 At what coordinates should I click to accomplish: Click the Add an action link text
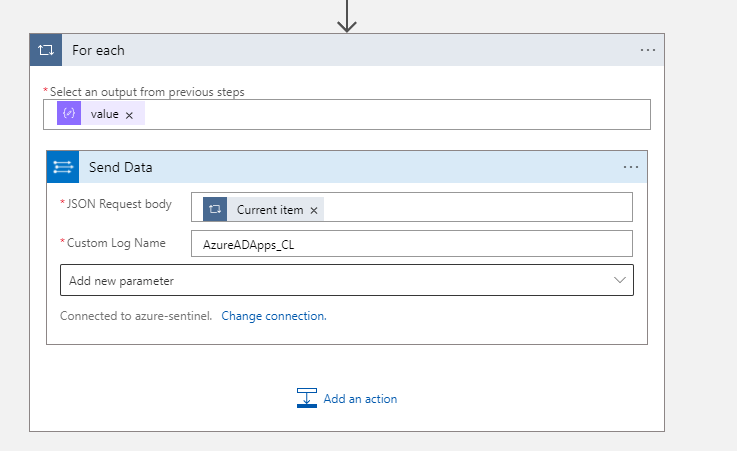pyautogui.click(x=360, y=399)
